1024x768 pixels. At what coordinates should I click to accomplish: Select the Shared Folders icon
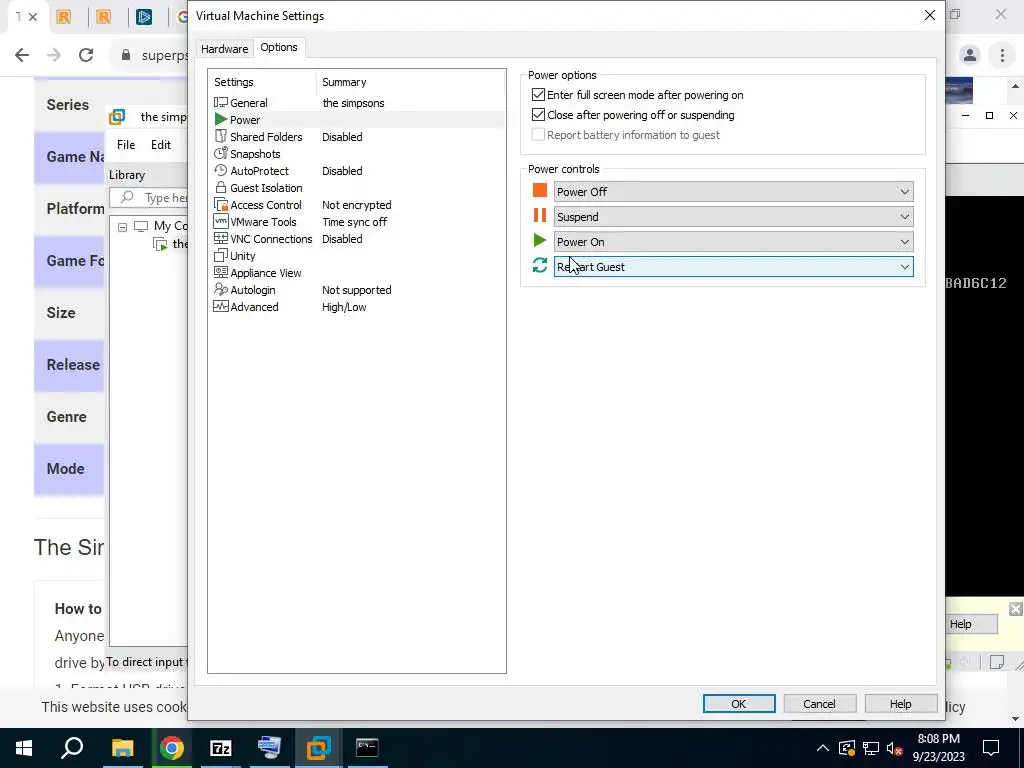point(221,136)
